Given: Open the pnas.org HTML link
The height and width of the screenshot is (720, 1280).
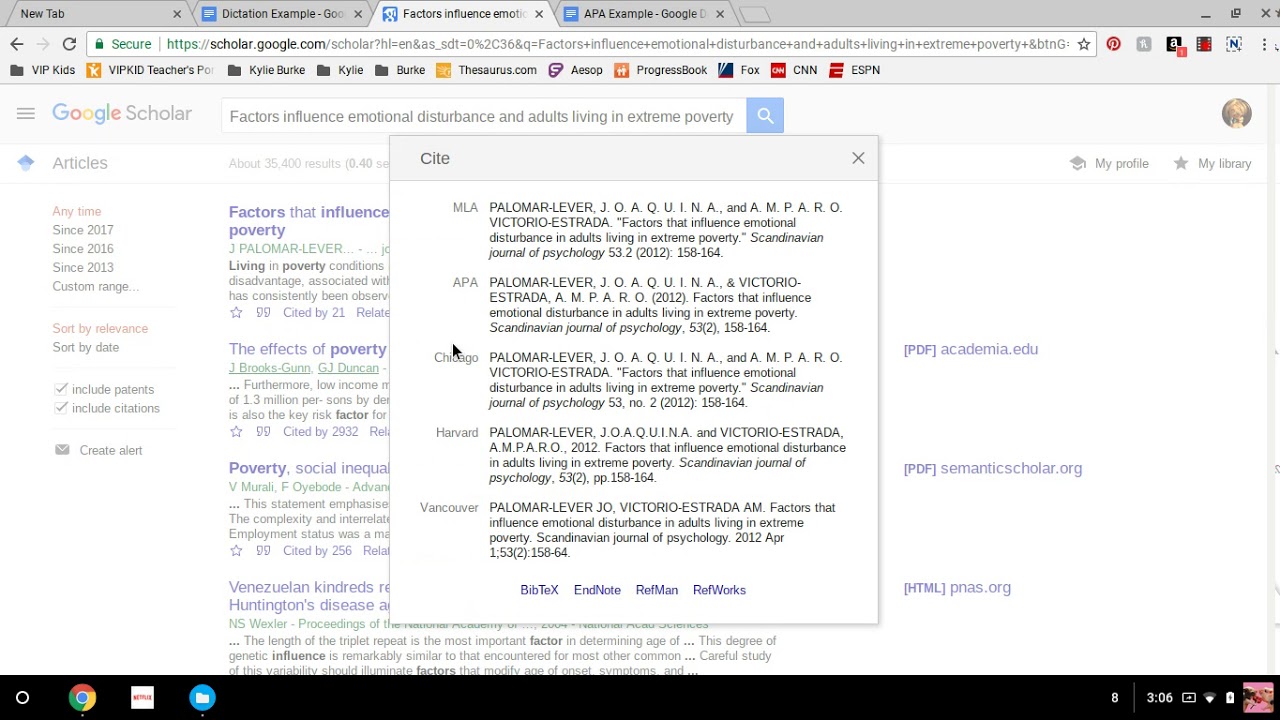Looking at the screenshot, I should 957,587.
